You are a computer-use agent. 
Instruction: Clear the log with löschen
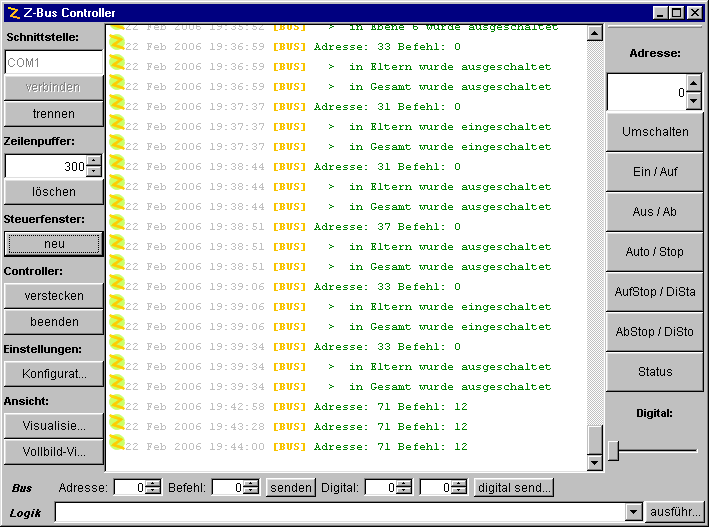click(x=54, y=192)
